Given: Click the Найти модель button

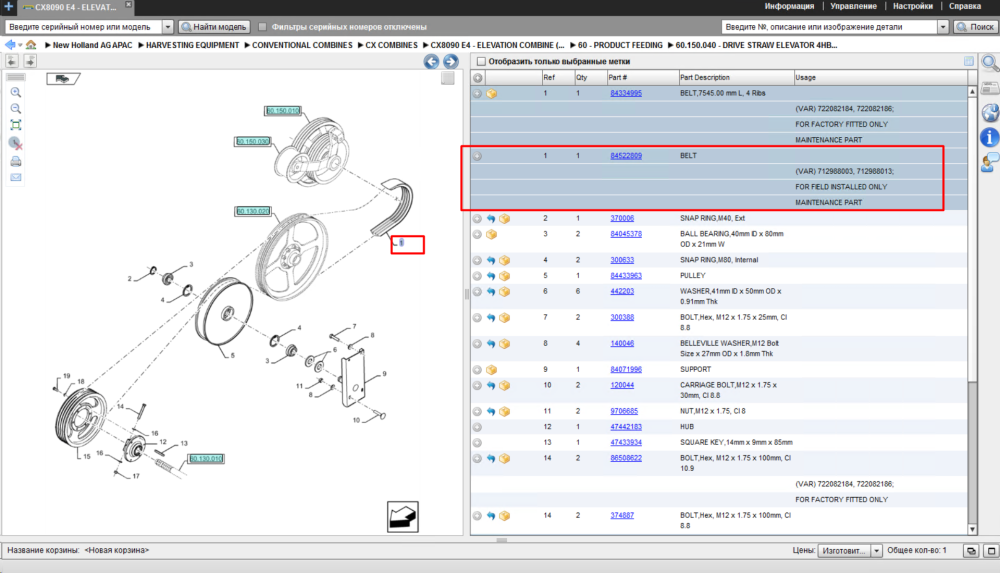Looking at the screenshot, I should tap(214, 27).
